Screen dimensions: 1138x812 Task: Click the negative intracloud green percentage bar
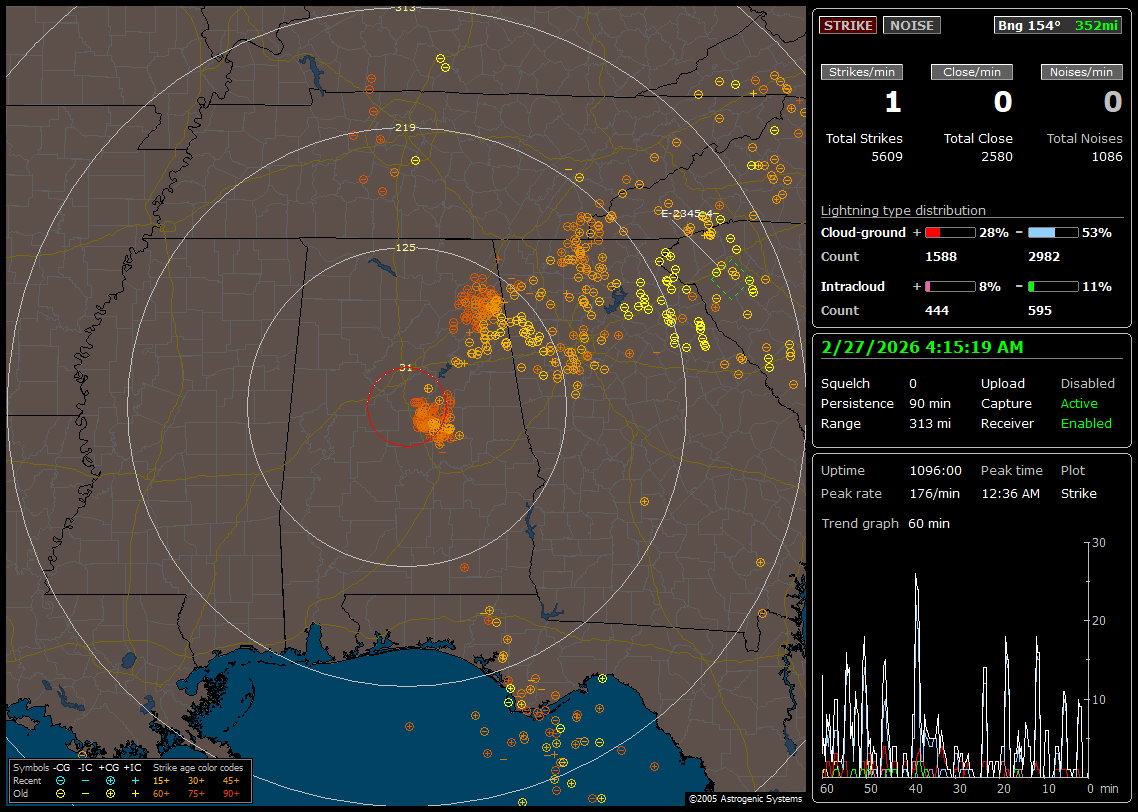pyautogui.click(x=1053, y=286)
